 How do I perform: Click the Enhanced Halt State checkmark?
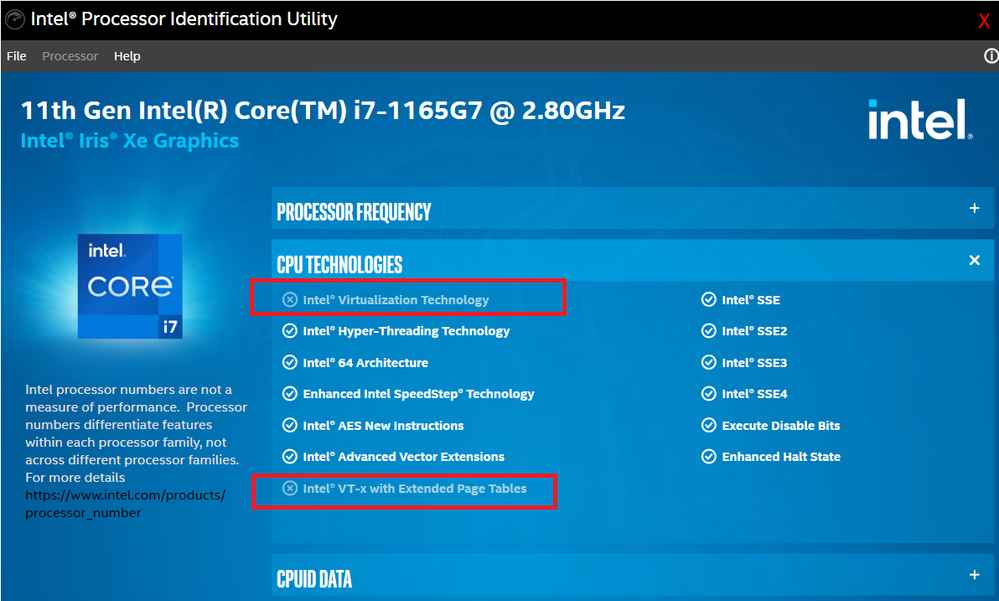[708, 456]
